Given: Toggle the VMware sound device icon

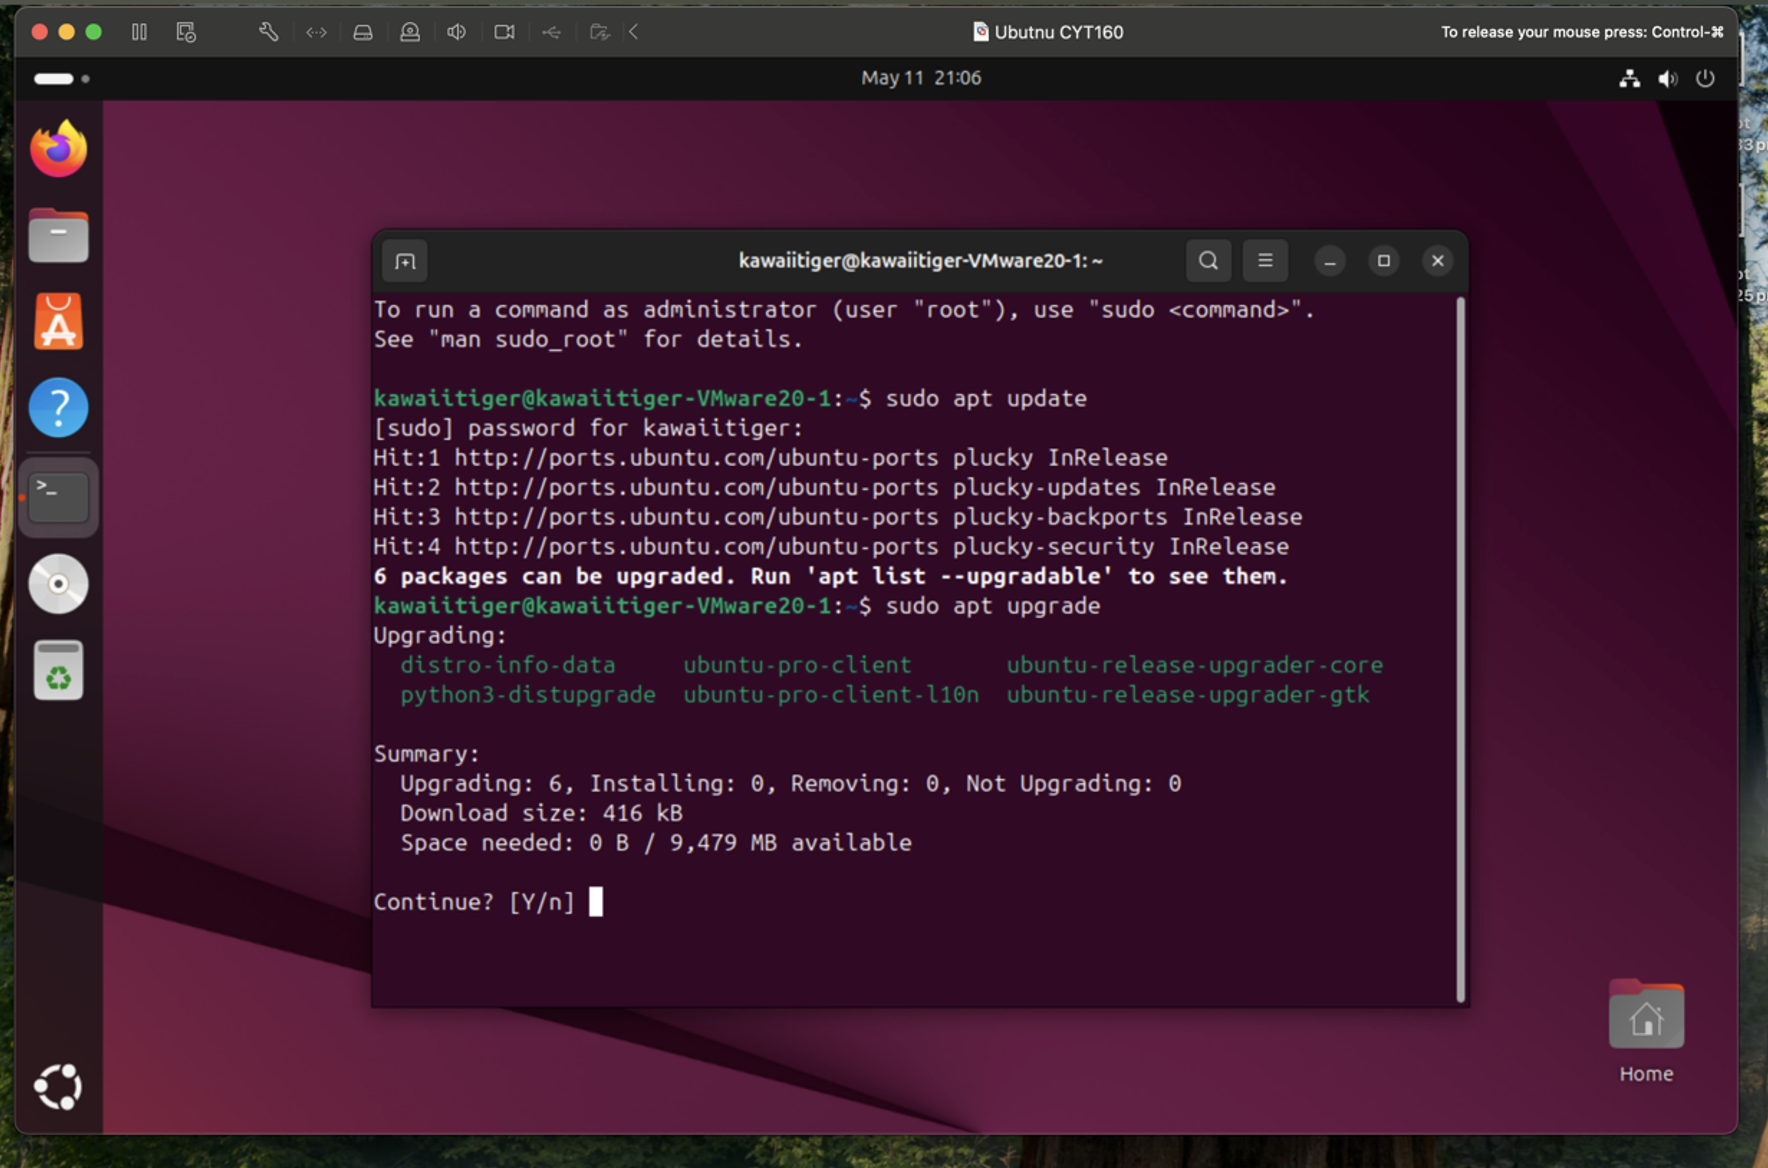Looking at the screenshot, I should click(x=457, y=32).
